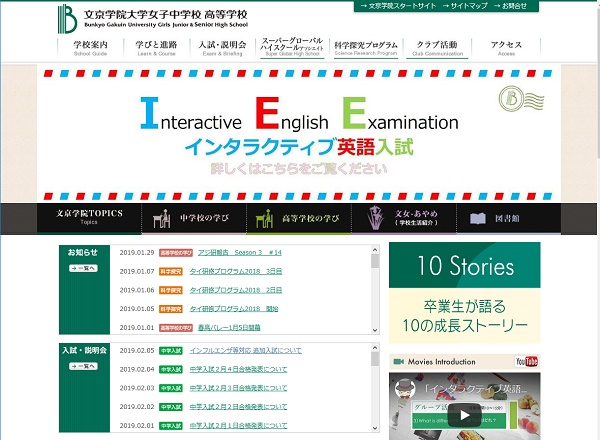Open アジ研報告 Season 3 #14 news link

[x=239, y=253]
